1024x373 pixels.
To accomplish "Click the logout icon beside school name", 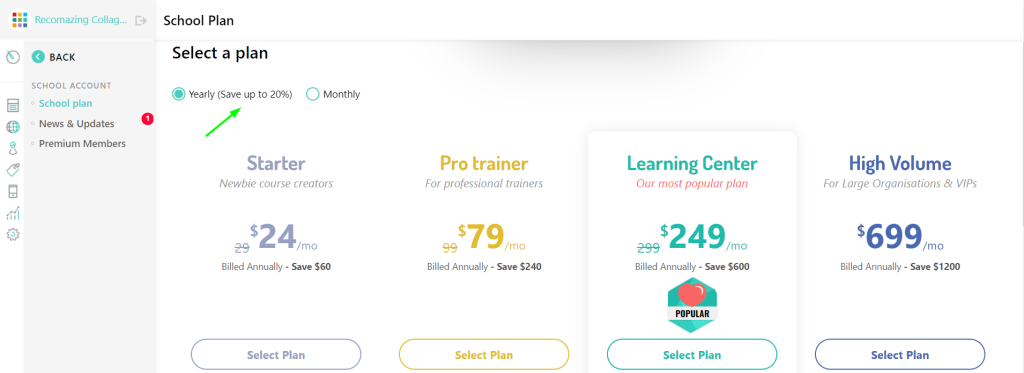I will coord(140,20).
